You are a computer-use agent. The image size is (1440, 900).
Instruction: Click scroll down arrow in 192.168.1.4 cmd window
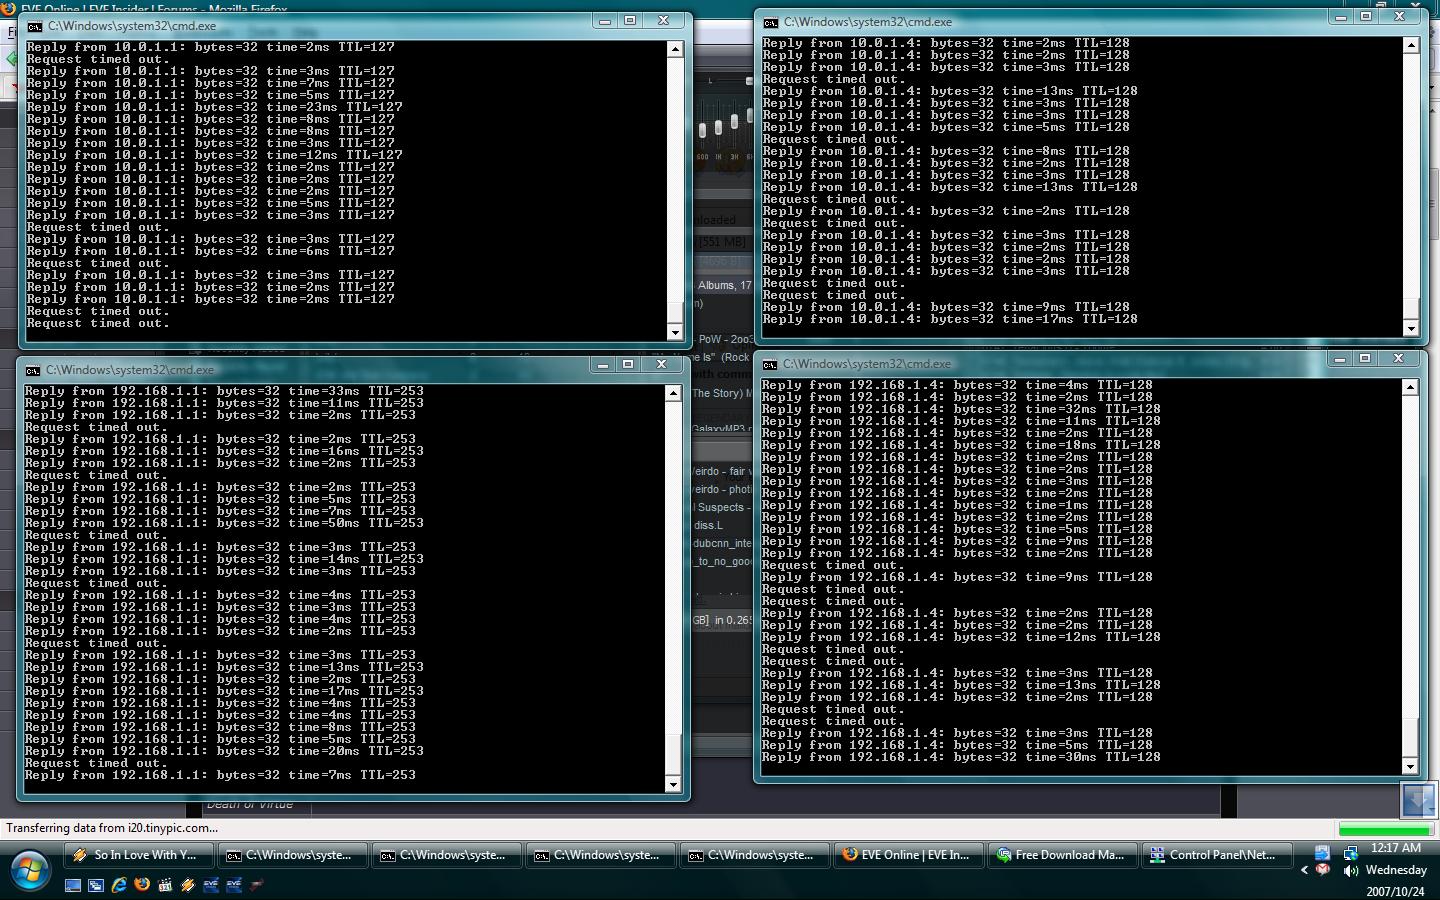(x=1410, y=767)
